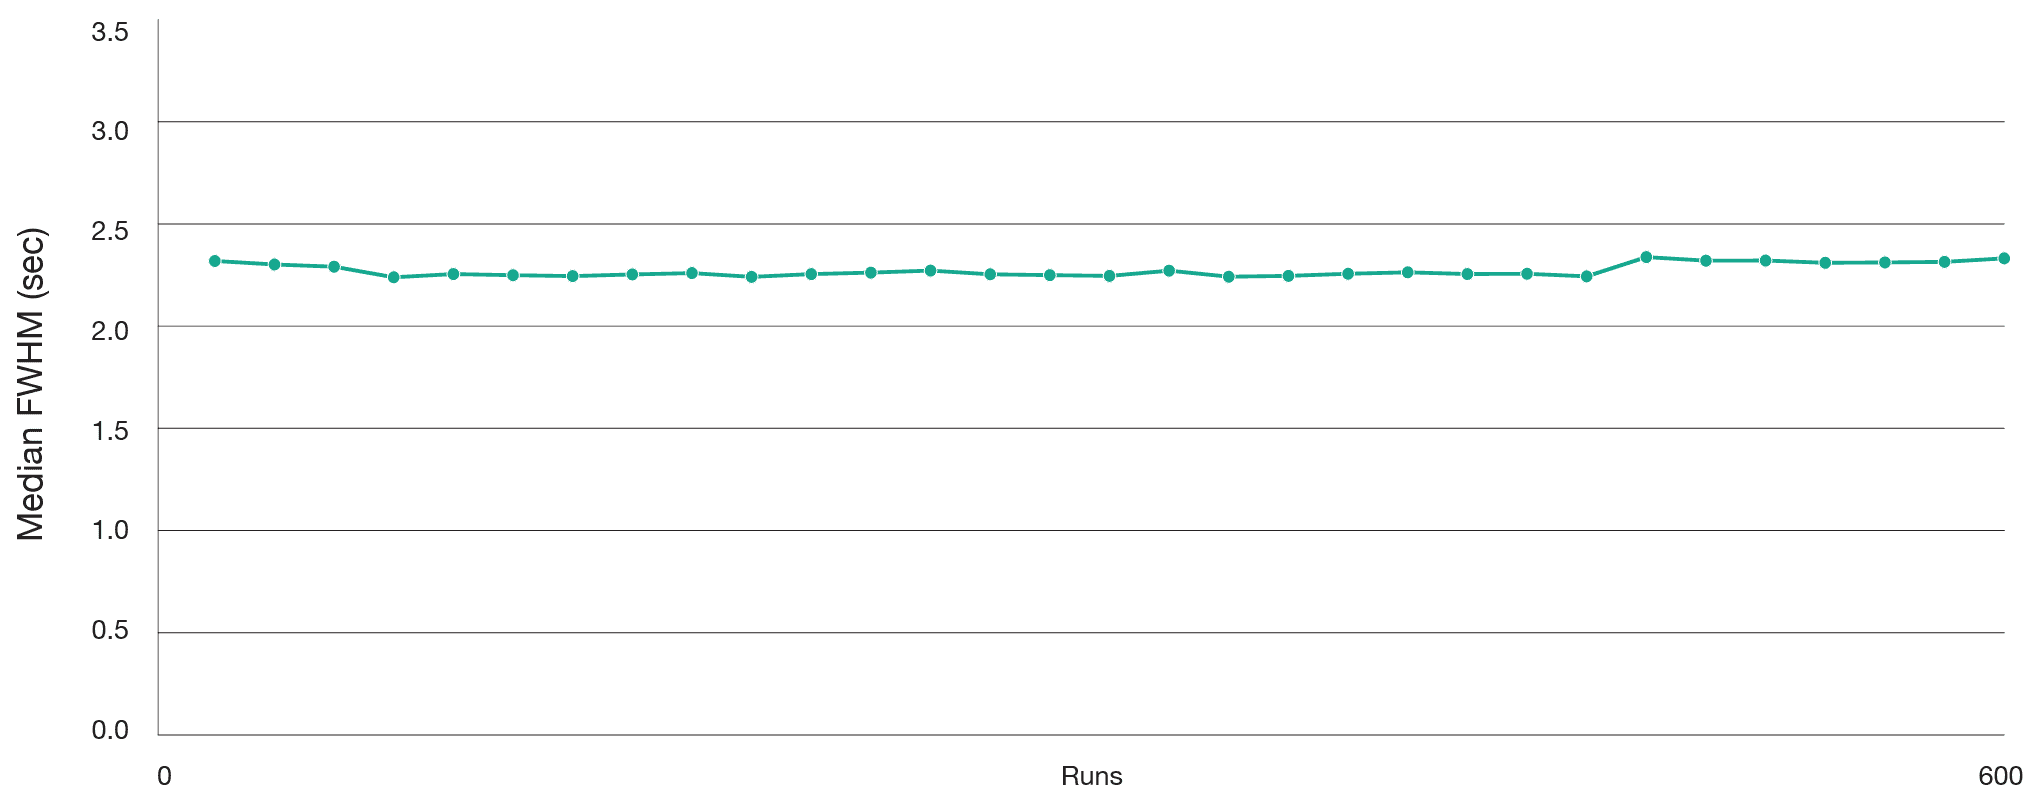Click the data point just before the sharp rise
The width and height of the screenshot is (2032, 802).
click(1586, 276)
